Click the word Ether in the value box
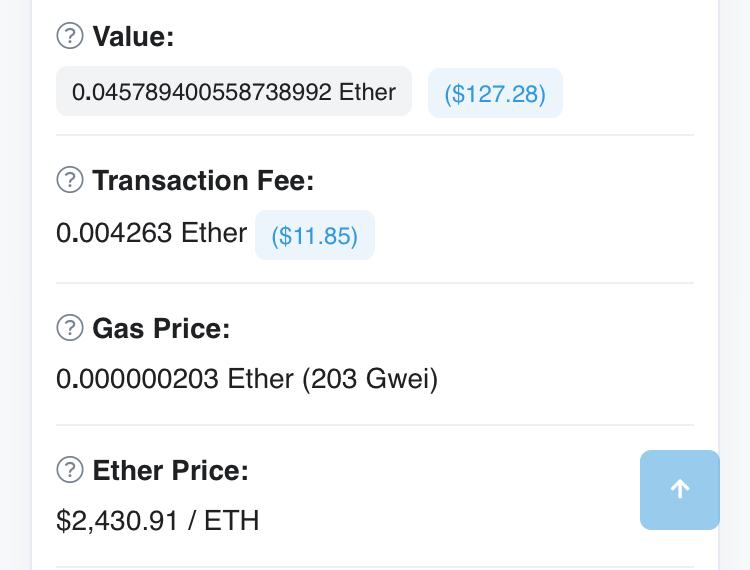The height and width of the screenshot is (570, 750). point(367,92)
